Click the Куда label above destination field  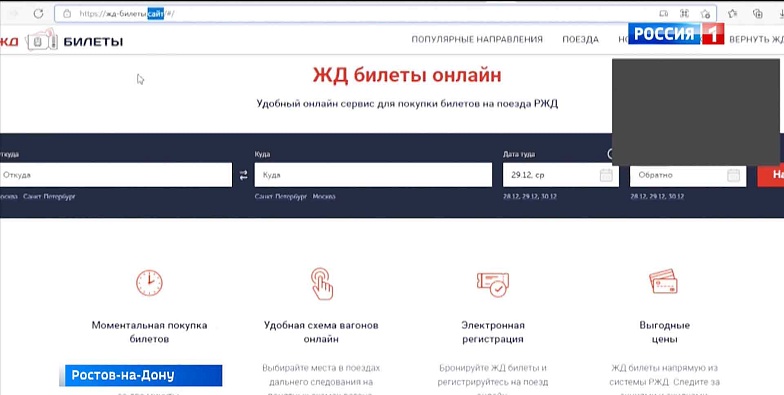pyautogui.click(x=262, y=154)
